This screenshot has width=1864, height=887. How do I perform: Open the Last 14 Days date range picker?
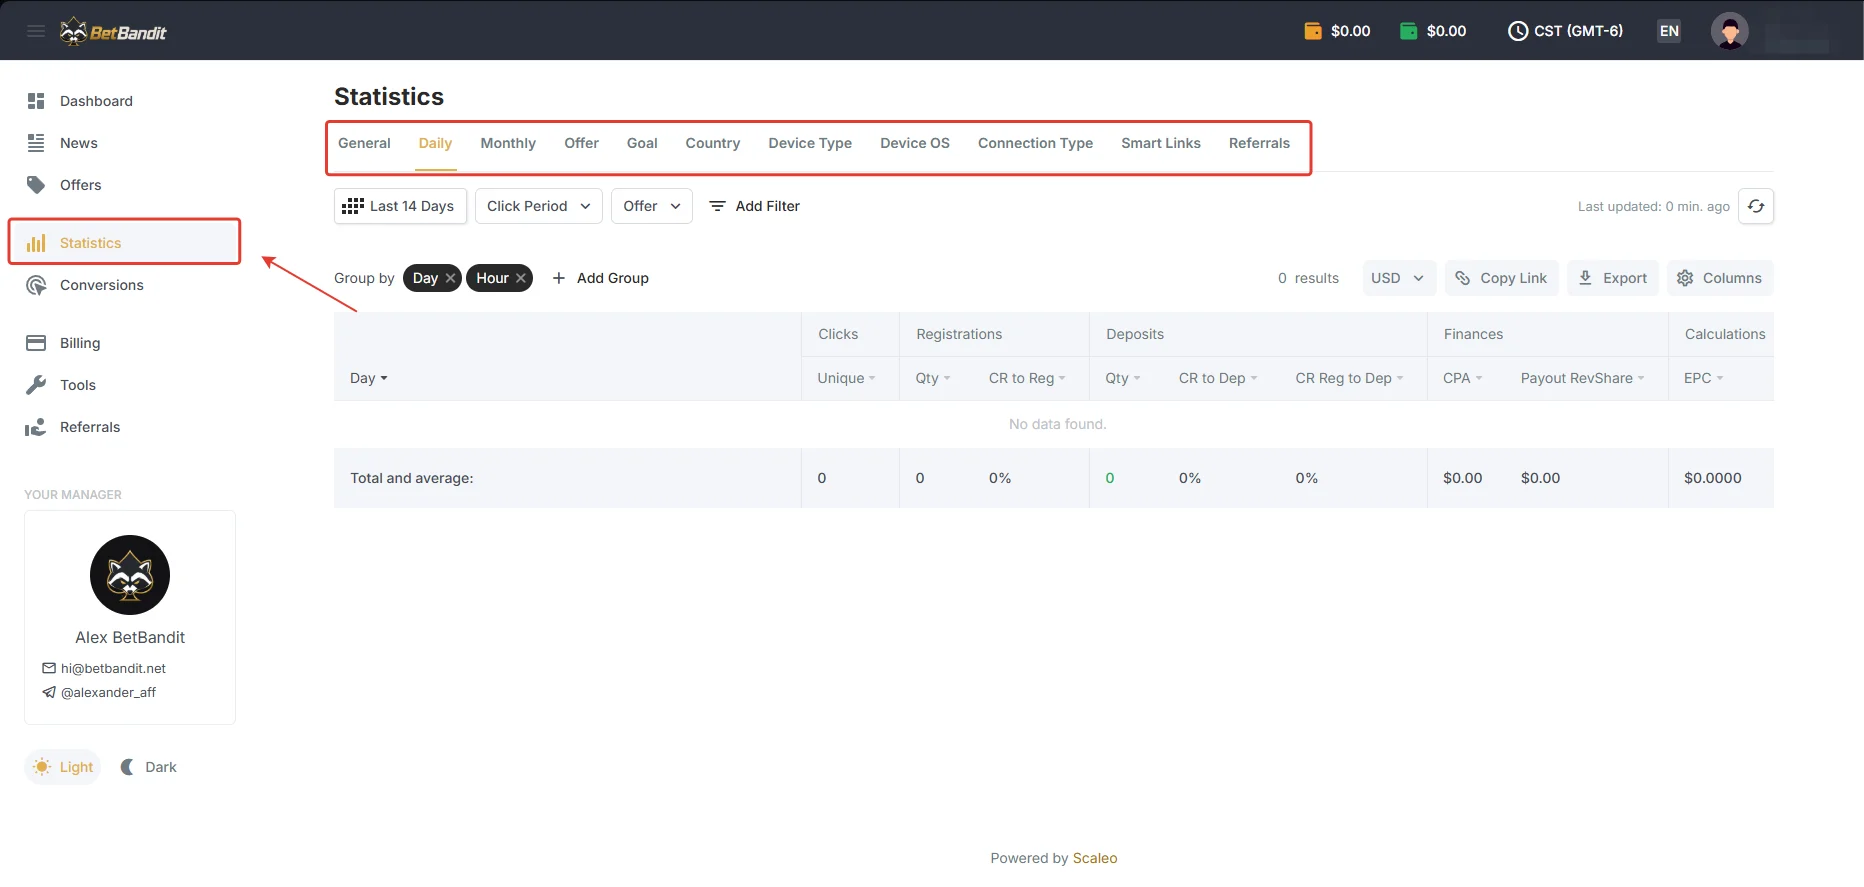click(400, 206)
